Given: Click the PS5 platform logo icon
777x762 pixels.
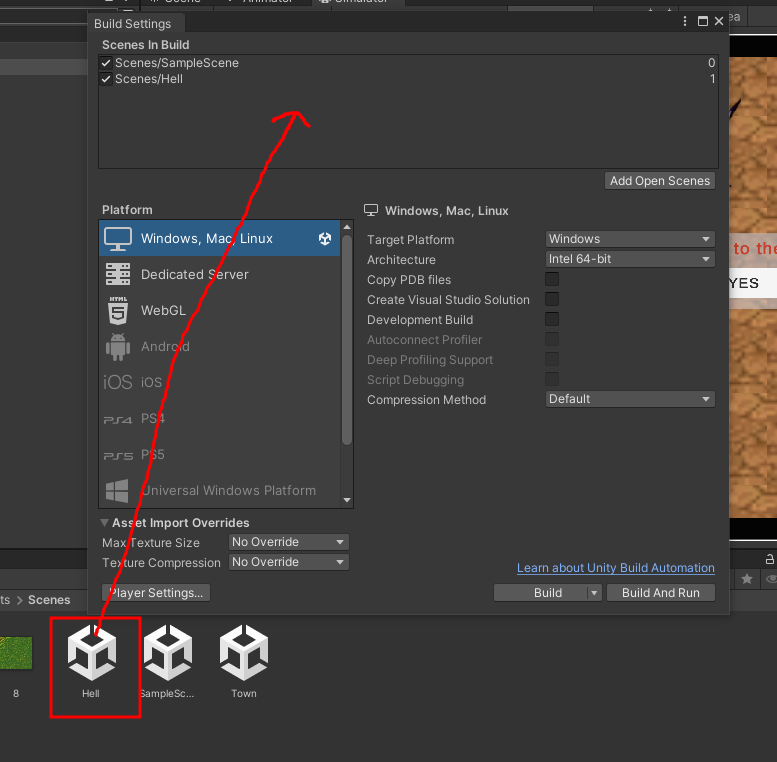Looking at the screenshot, I should click(x=118, y=456).
